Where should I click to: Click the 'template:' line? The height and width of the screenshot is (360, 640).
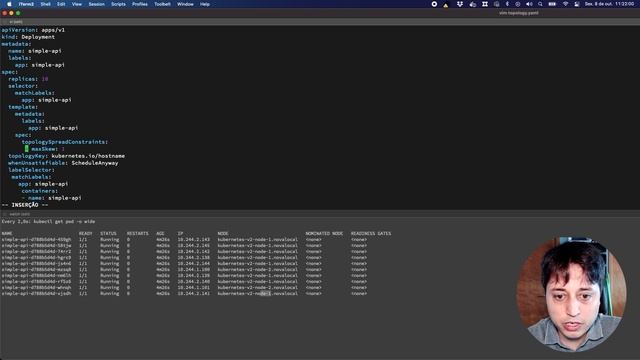point(23,107)
